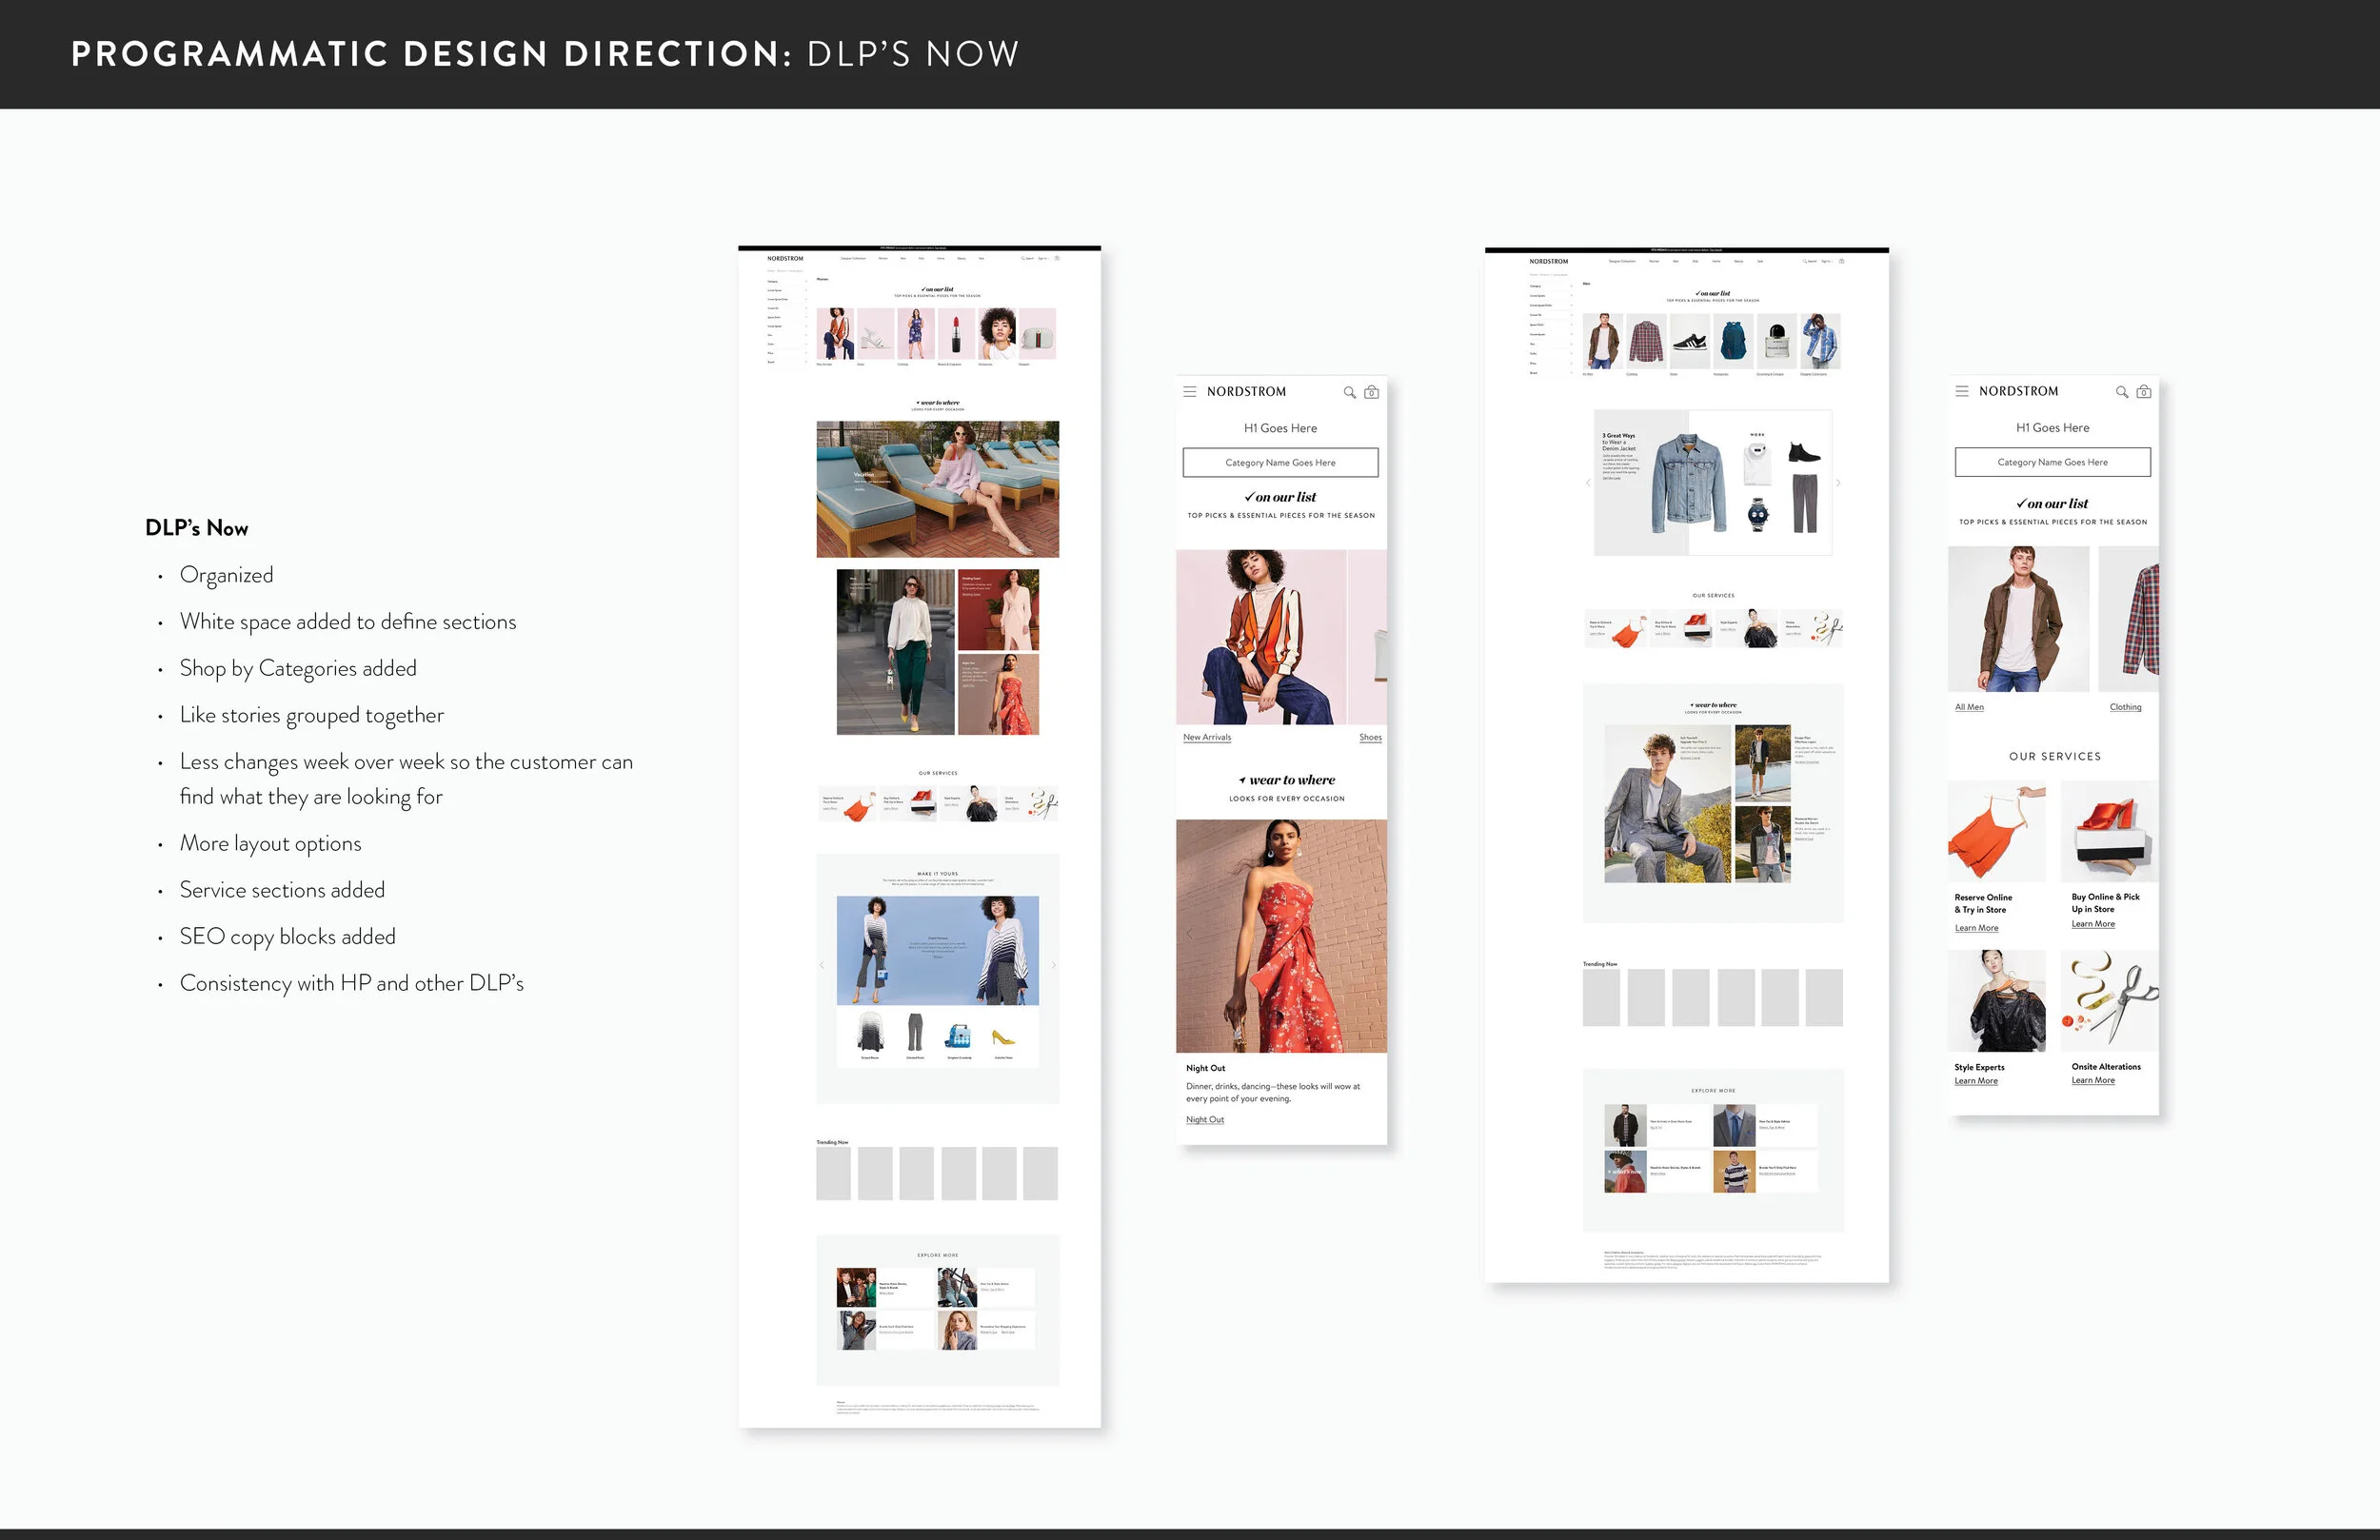Viewport: 2380px width, 1540px height.
Task: Tap search magnifier in men's mobile mockup
Action: pos(2121,391)
